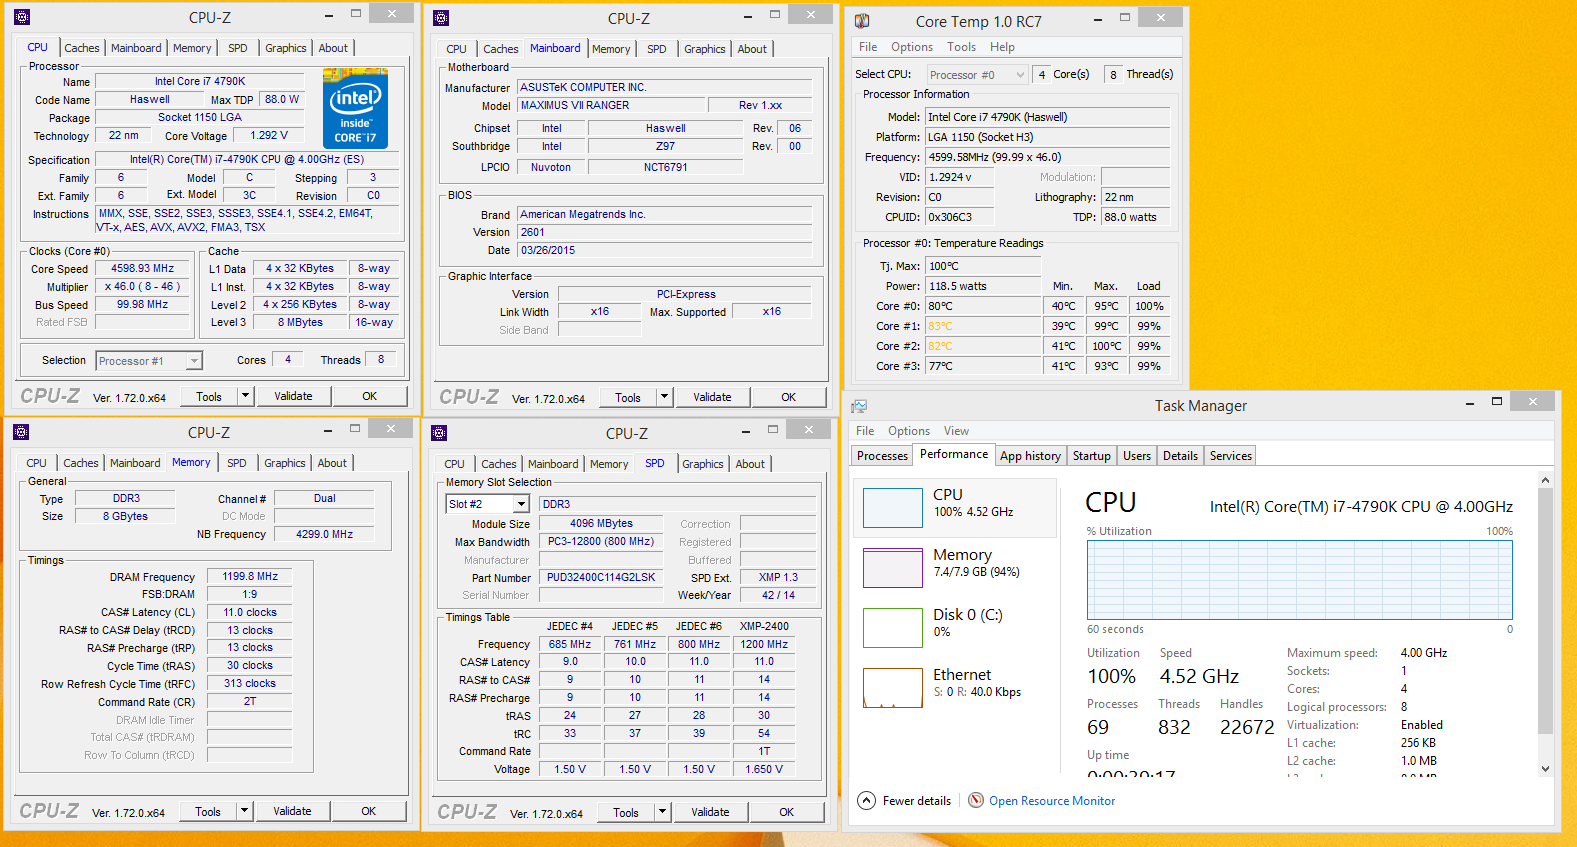Select the CPU tab in the CPU-Z Memory window

tap(37, 463)
